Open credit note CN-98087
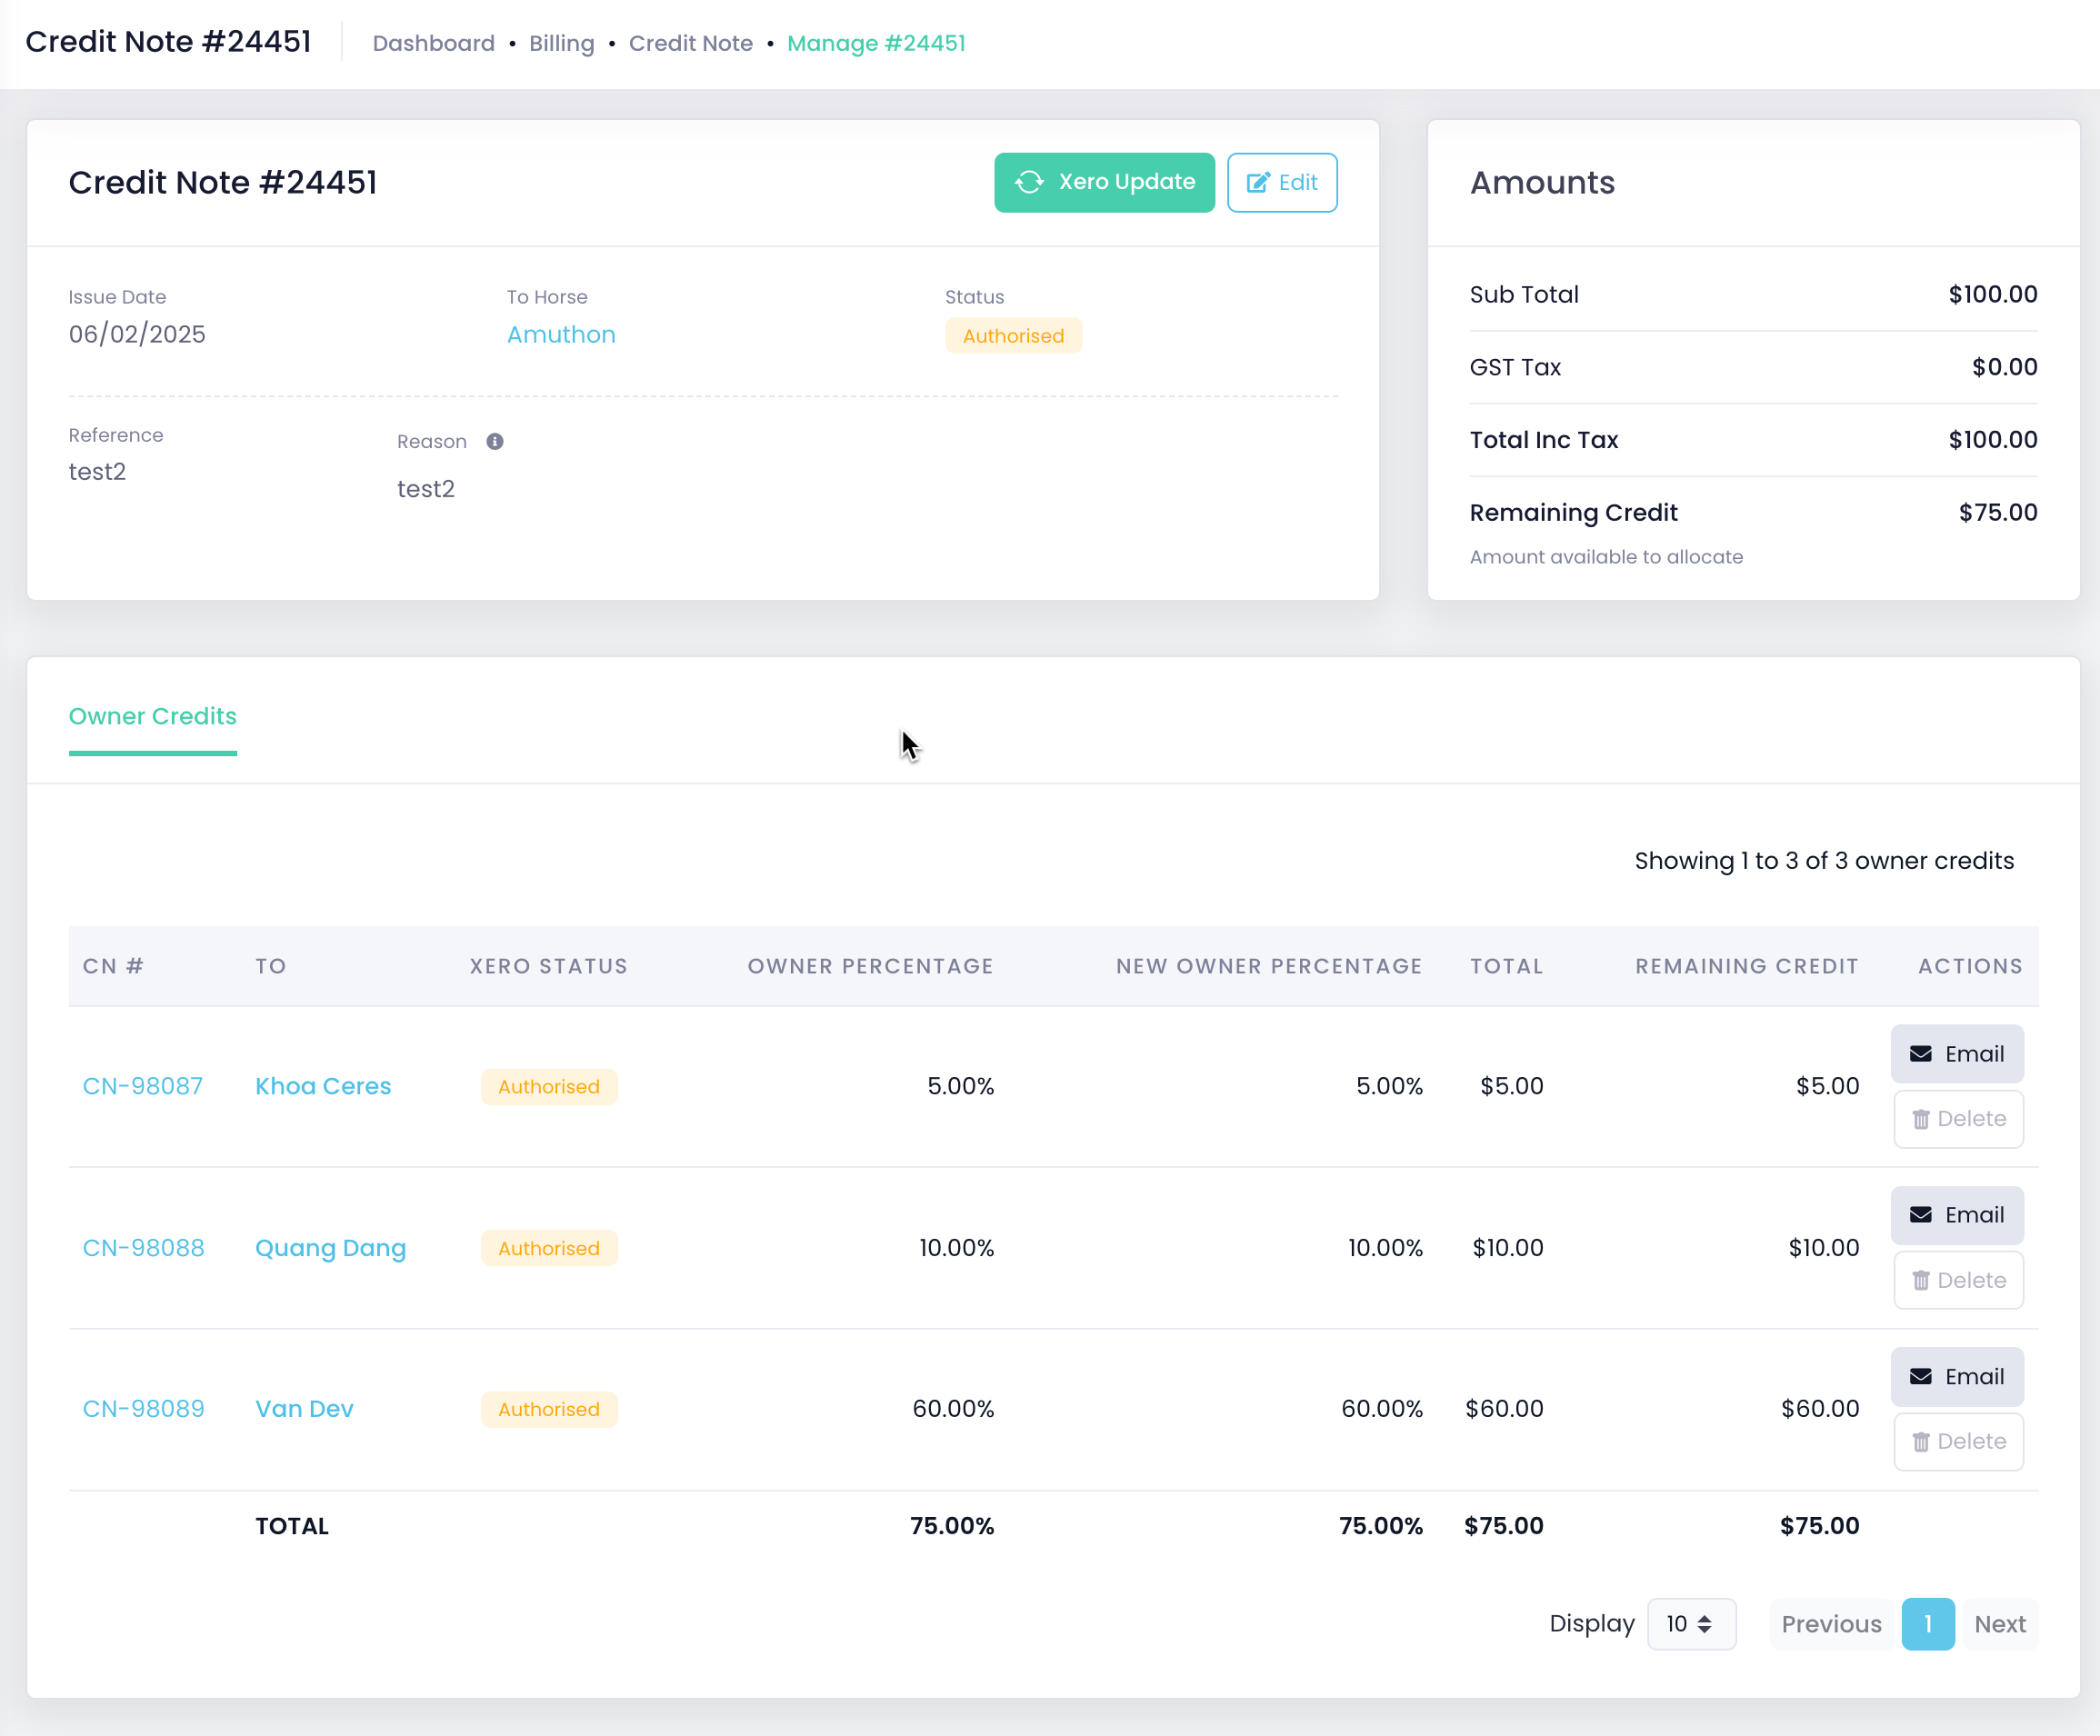 (x=142, y=1086)
